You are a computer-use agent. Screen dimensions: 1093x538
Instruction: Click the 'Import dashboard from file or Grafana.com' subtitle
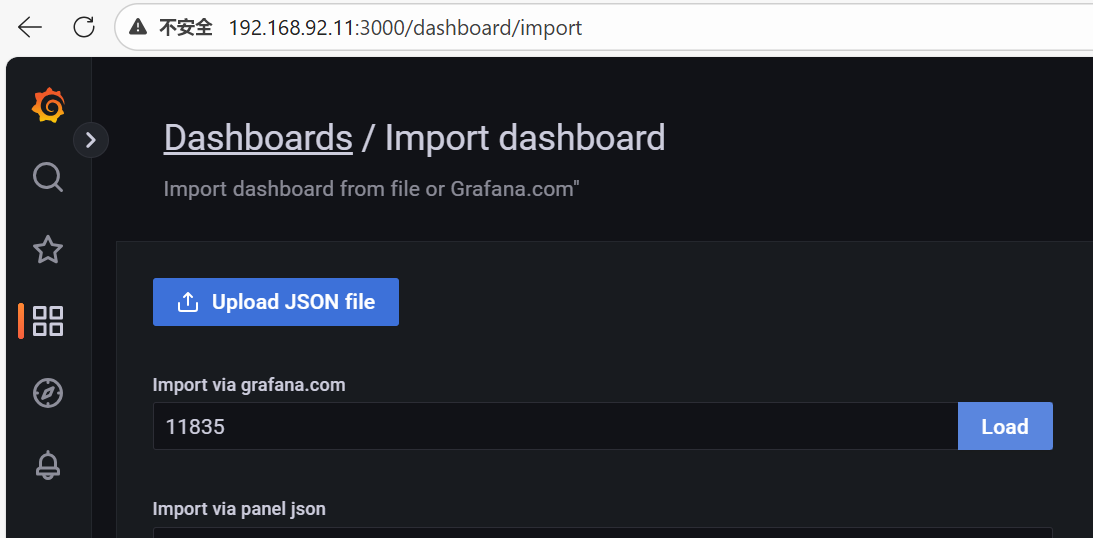pyautogui.click(x=372, y=189)
